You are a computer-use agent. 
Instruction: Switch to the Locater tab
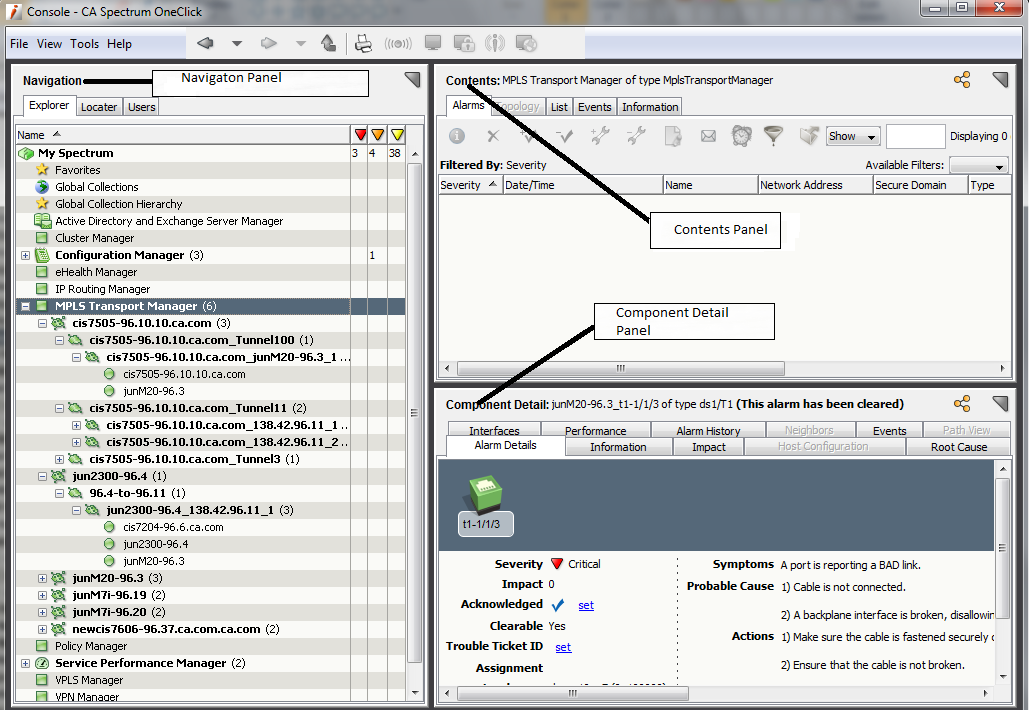coord(99,107)
